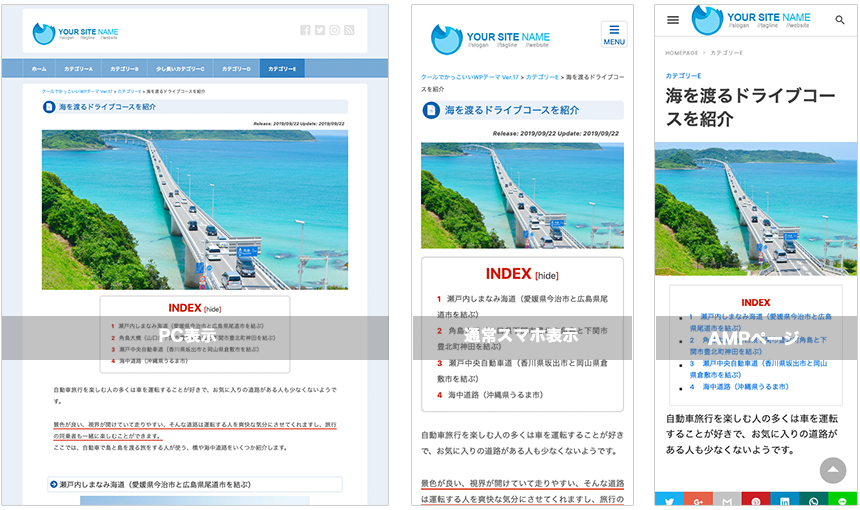This screenshot has height=510, width=860.
Task: Open RSS feed icon in PC view header
Action: coord(349,30)
